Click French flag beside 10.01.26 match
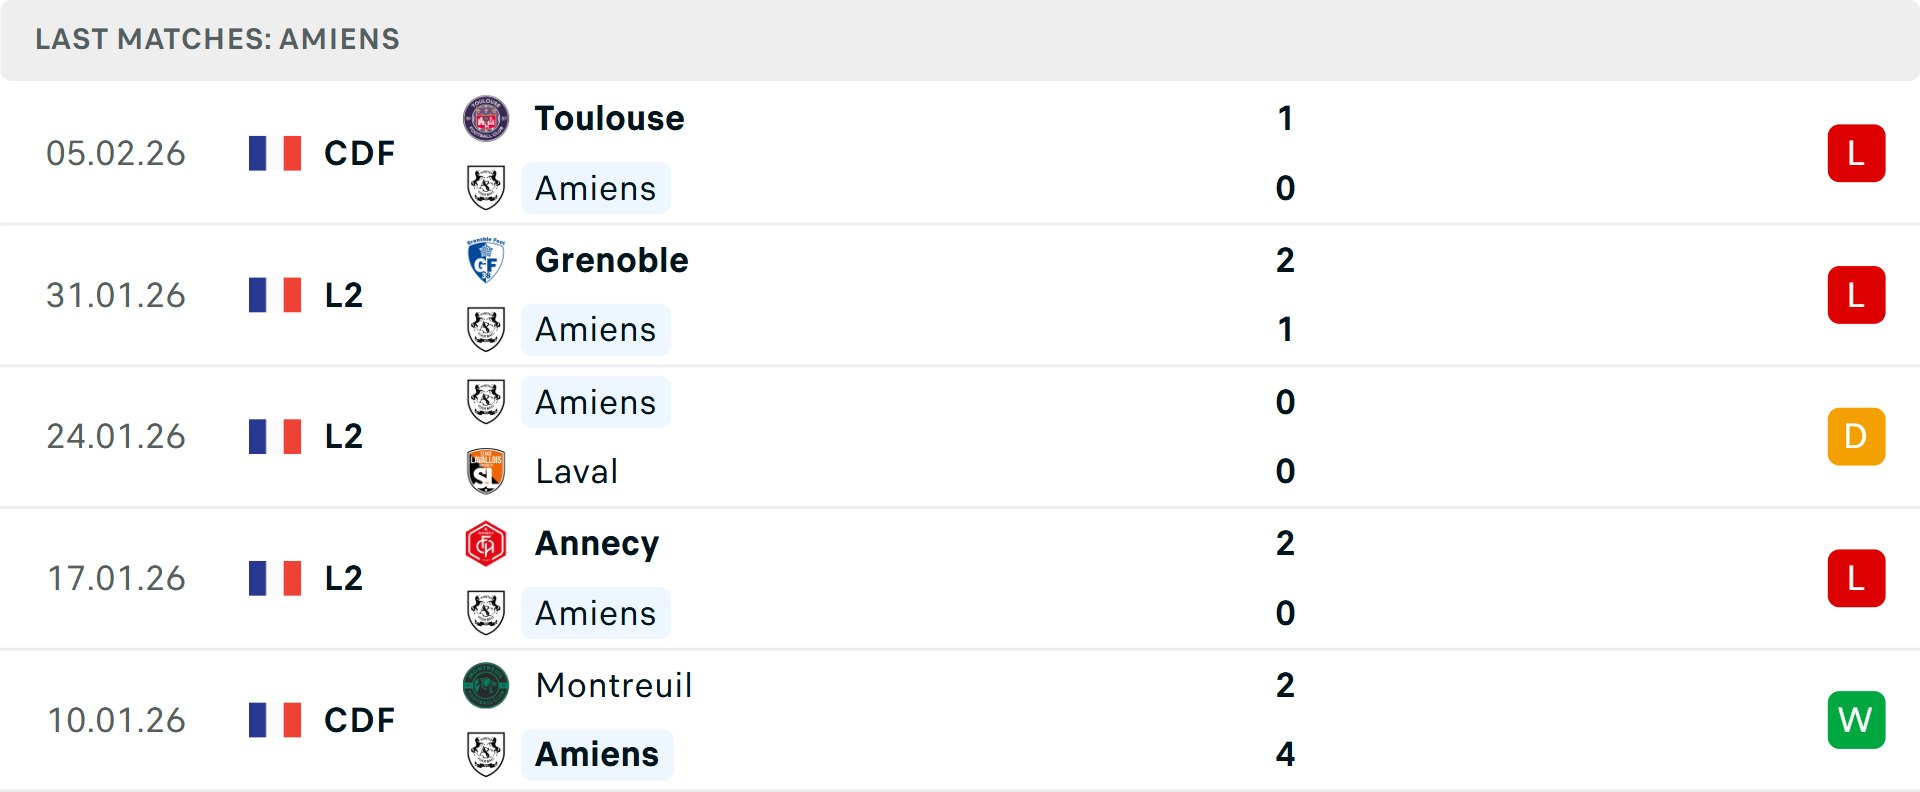 tap(275, 720)
